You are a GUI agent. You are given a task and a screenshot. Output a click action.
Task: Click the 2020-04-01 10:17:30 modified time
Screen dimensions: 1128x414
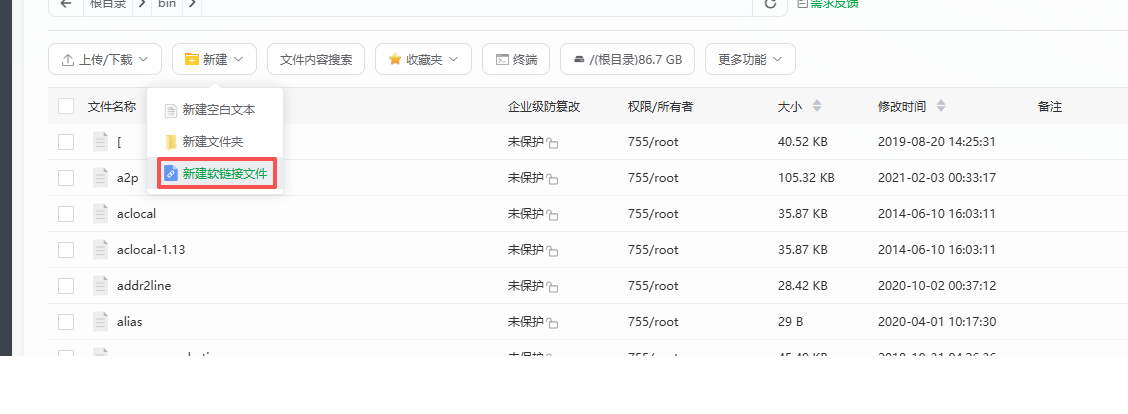coord(937,322)
